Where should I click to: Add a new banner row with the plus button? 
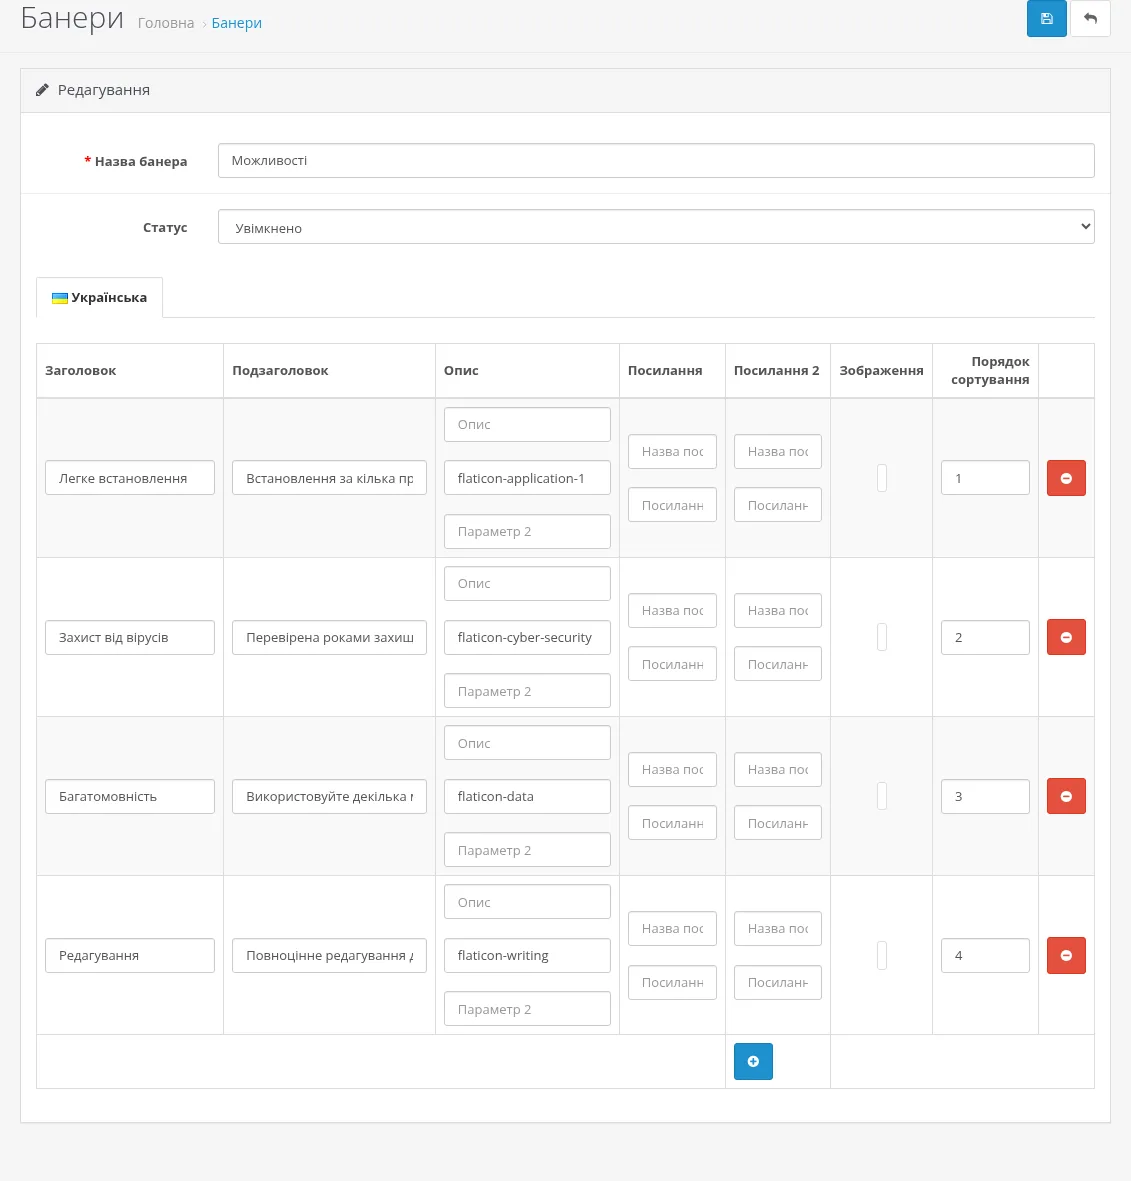pyautogui.click(x=753, y=1061)
